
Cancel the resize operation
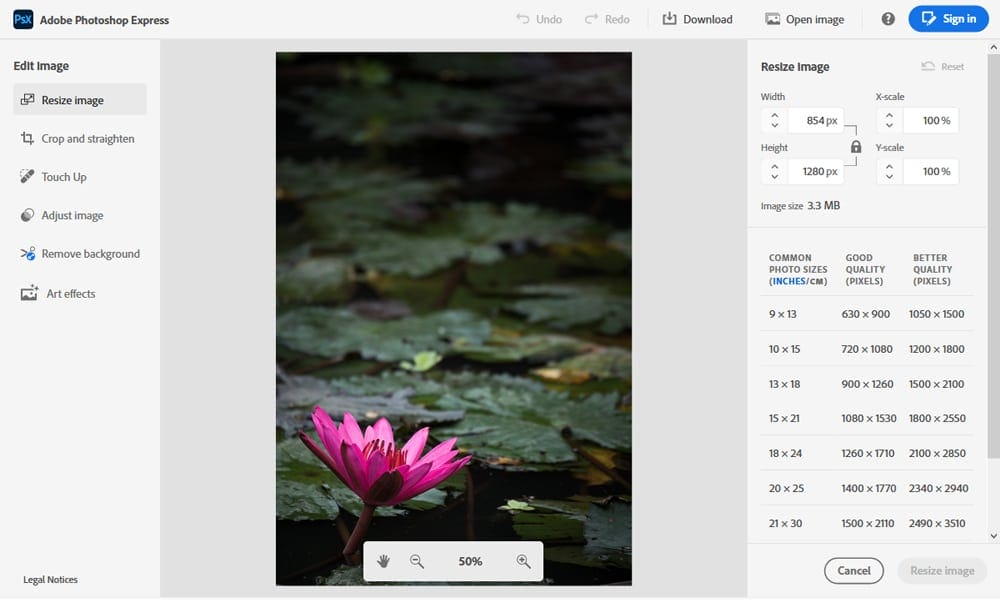pyautogui.click(x=854, y=570)
